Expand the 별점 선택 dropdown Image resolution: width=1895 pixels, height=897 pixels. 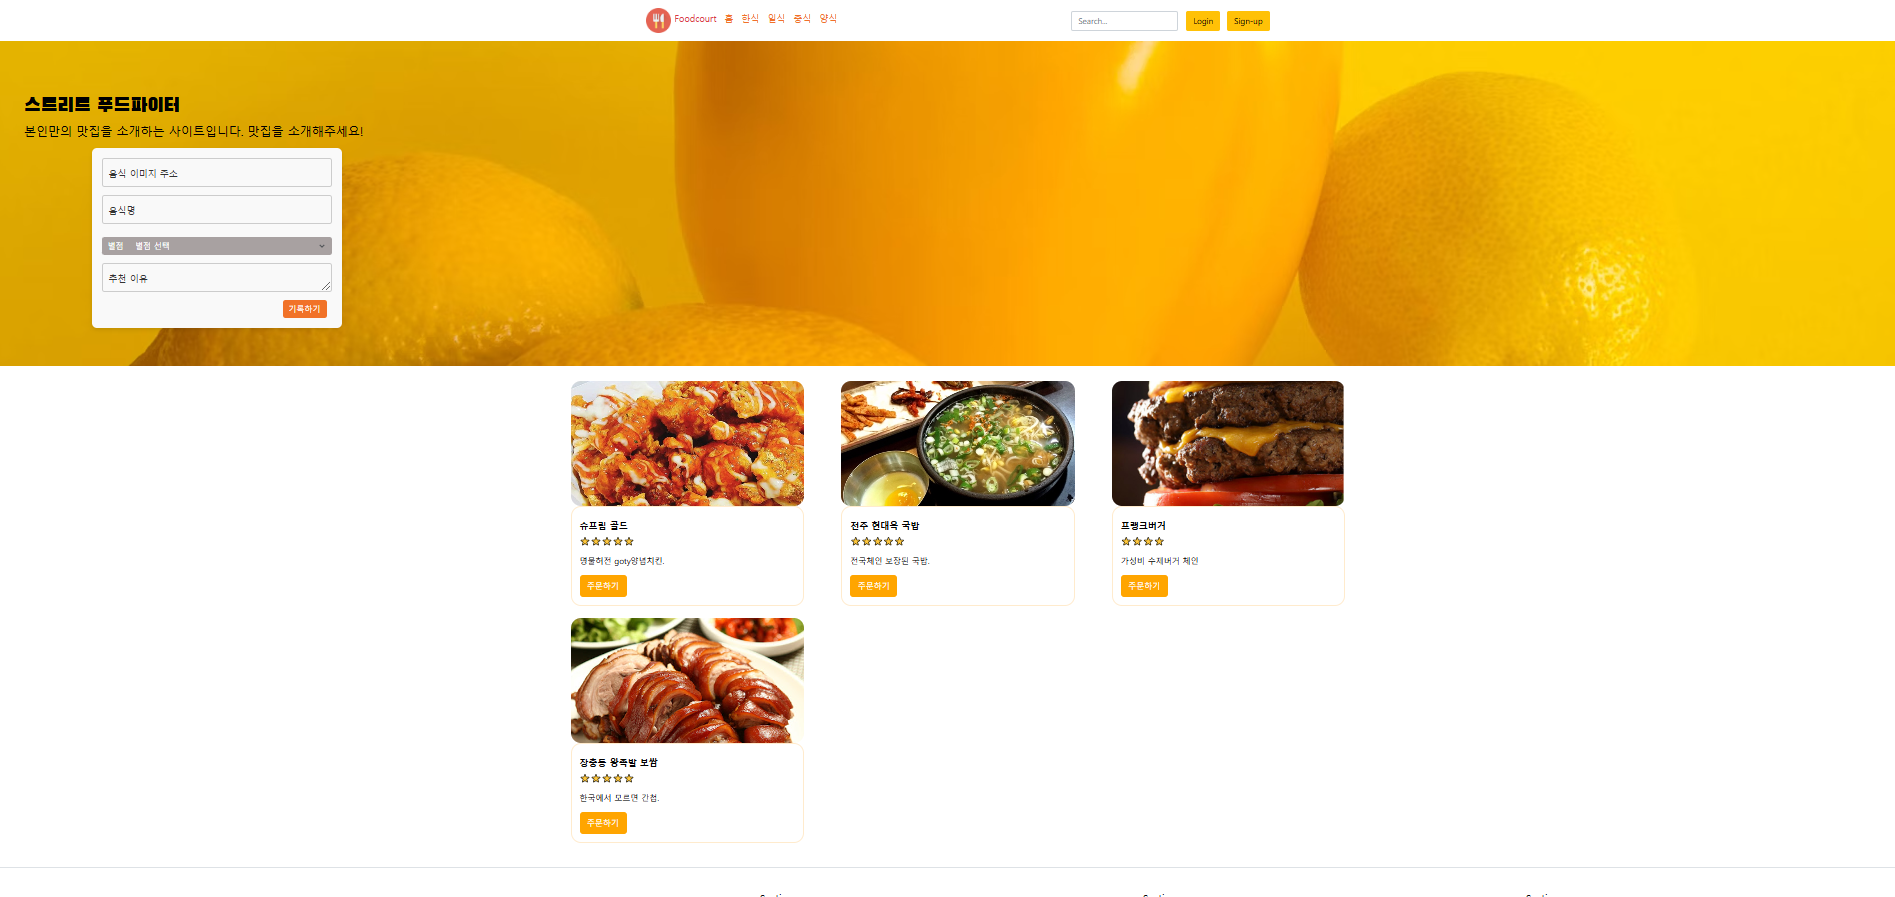click(217, 246)
